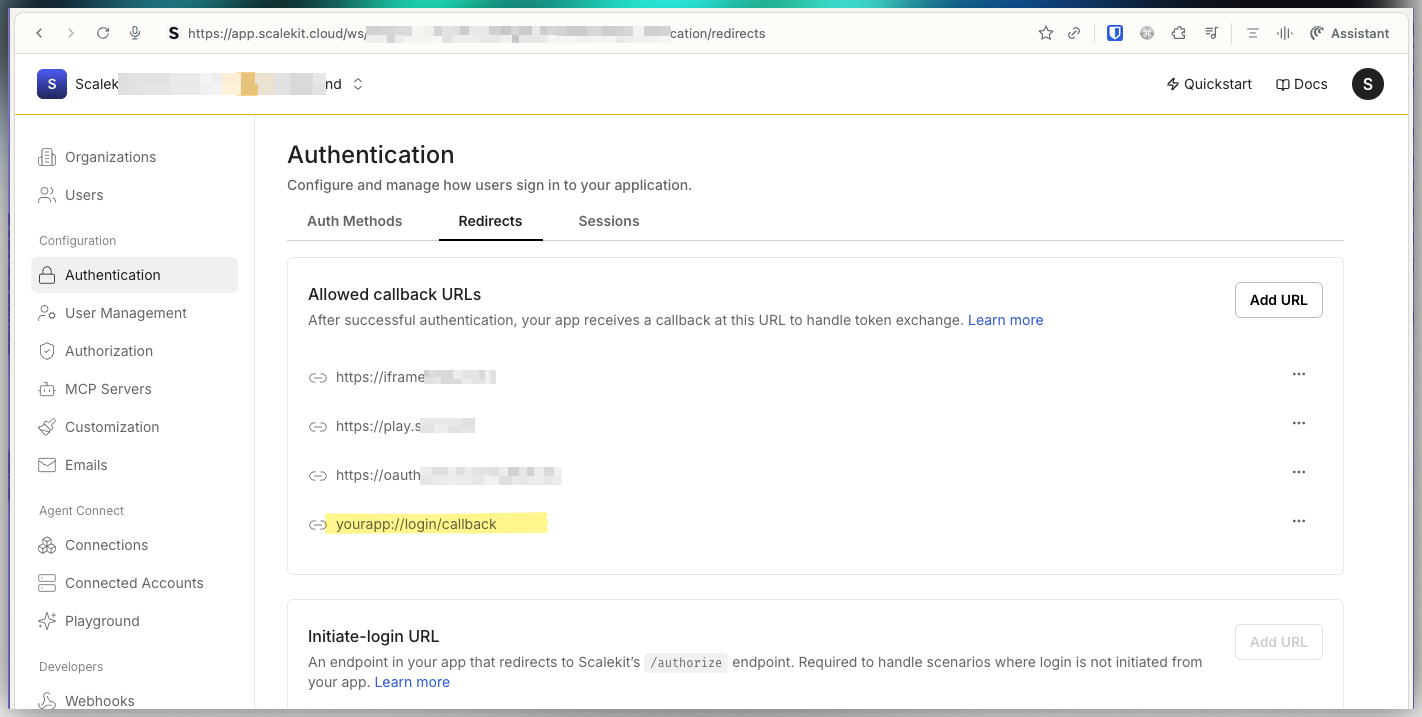Navigate to the Customization section

[x=111, y=427]
